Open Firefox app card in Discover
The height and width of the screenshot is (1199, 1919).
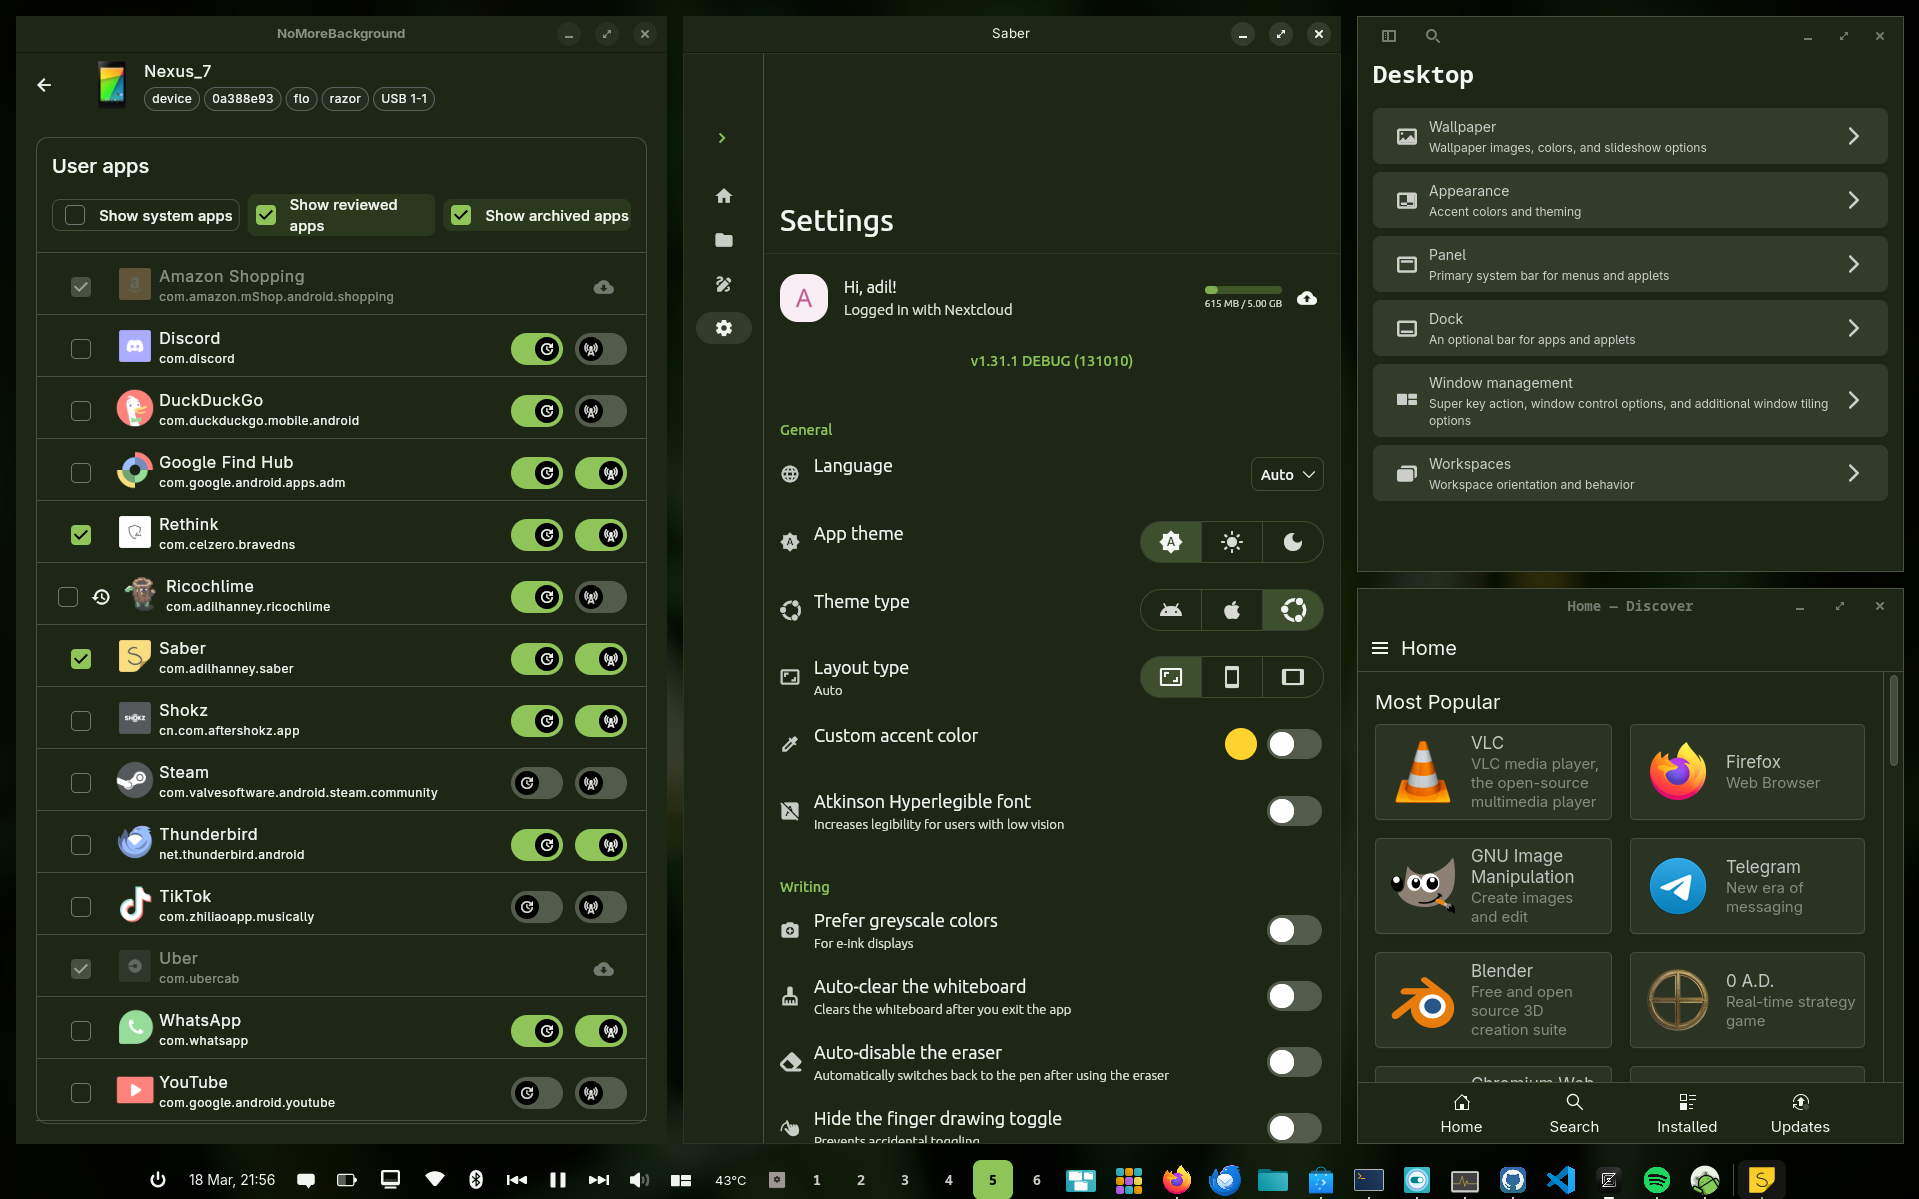click(x=1747, y=772)
